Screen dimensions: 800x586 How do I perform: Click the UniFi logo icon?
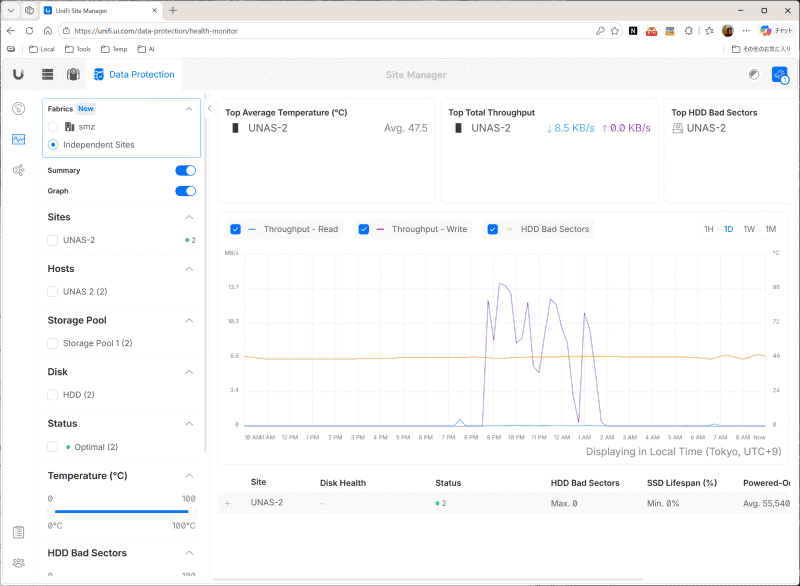tap(18, 74)
